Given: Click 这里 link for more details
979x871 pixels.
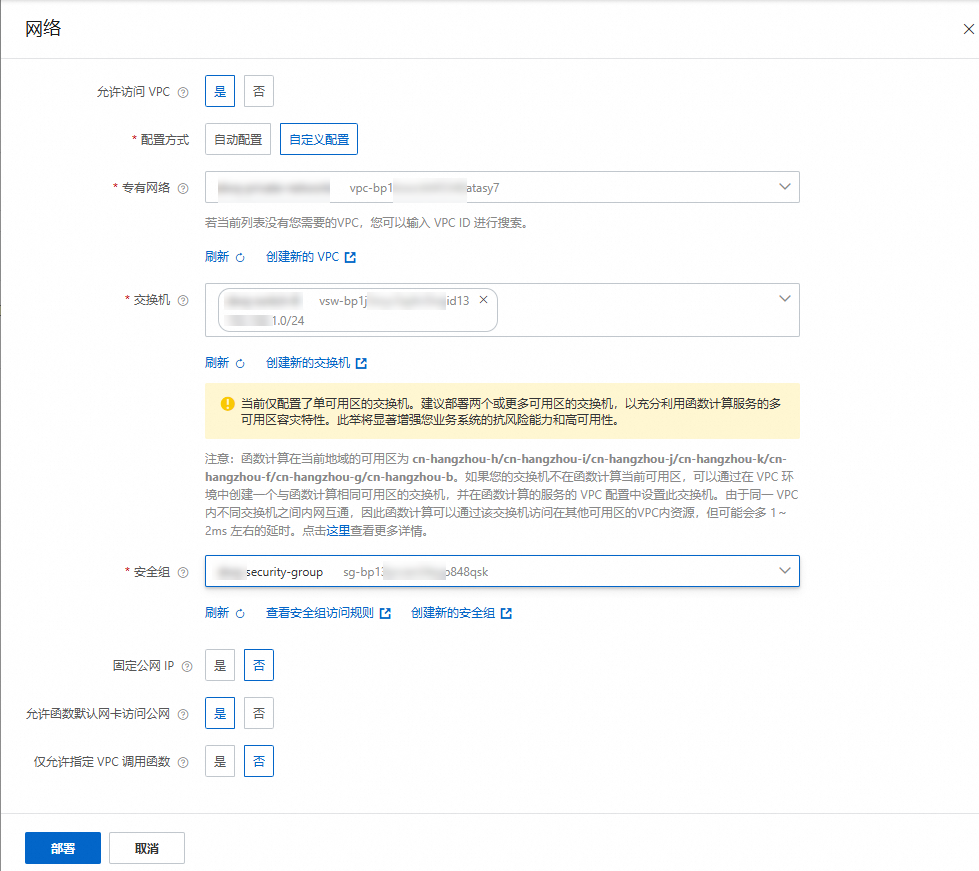Looking at the screenshot, I should pos(338,531).
